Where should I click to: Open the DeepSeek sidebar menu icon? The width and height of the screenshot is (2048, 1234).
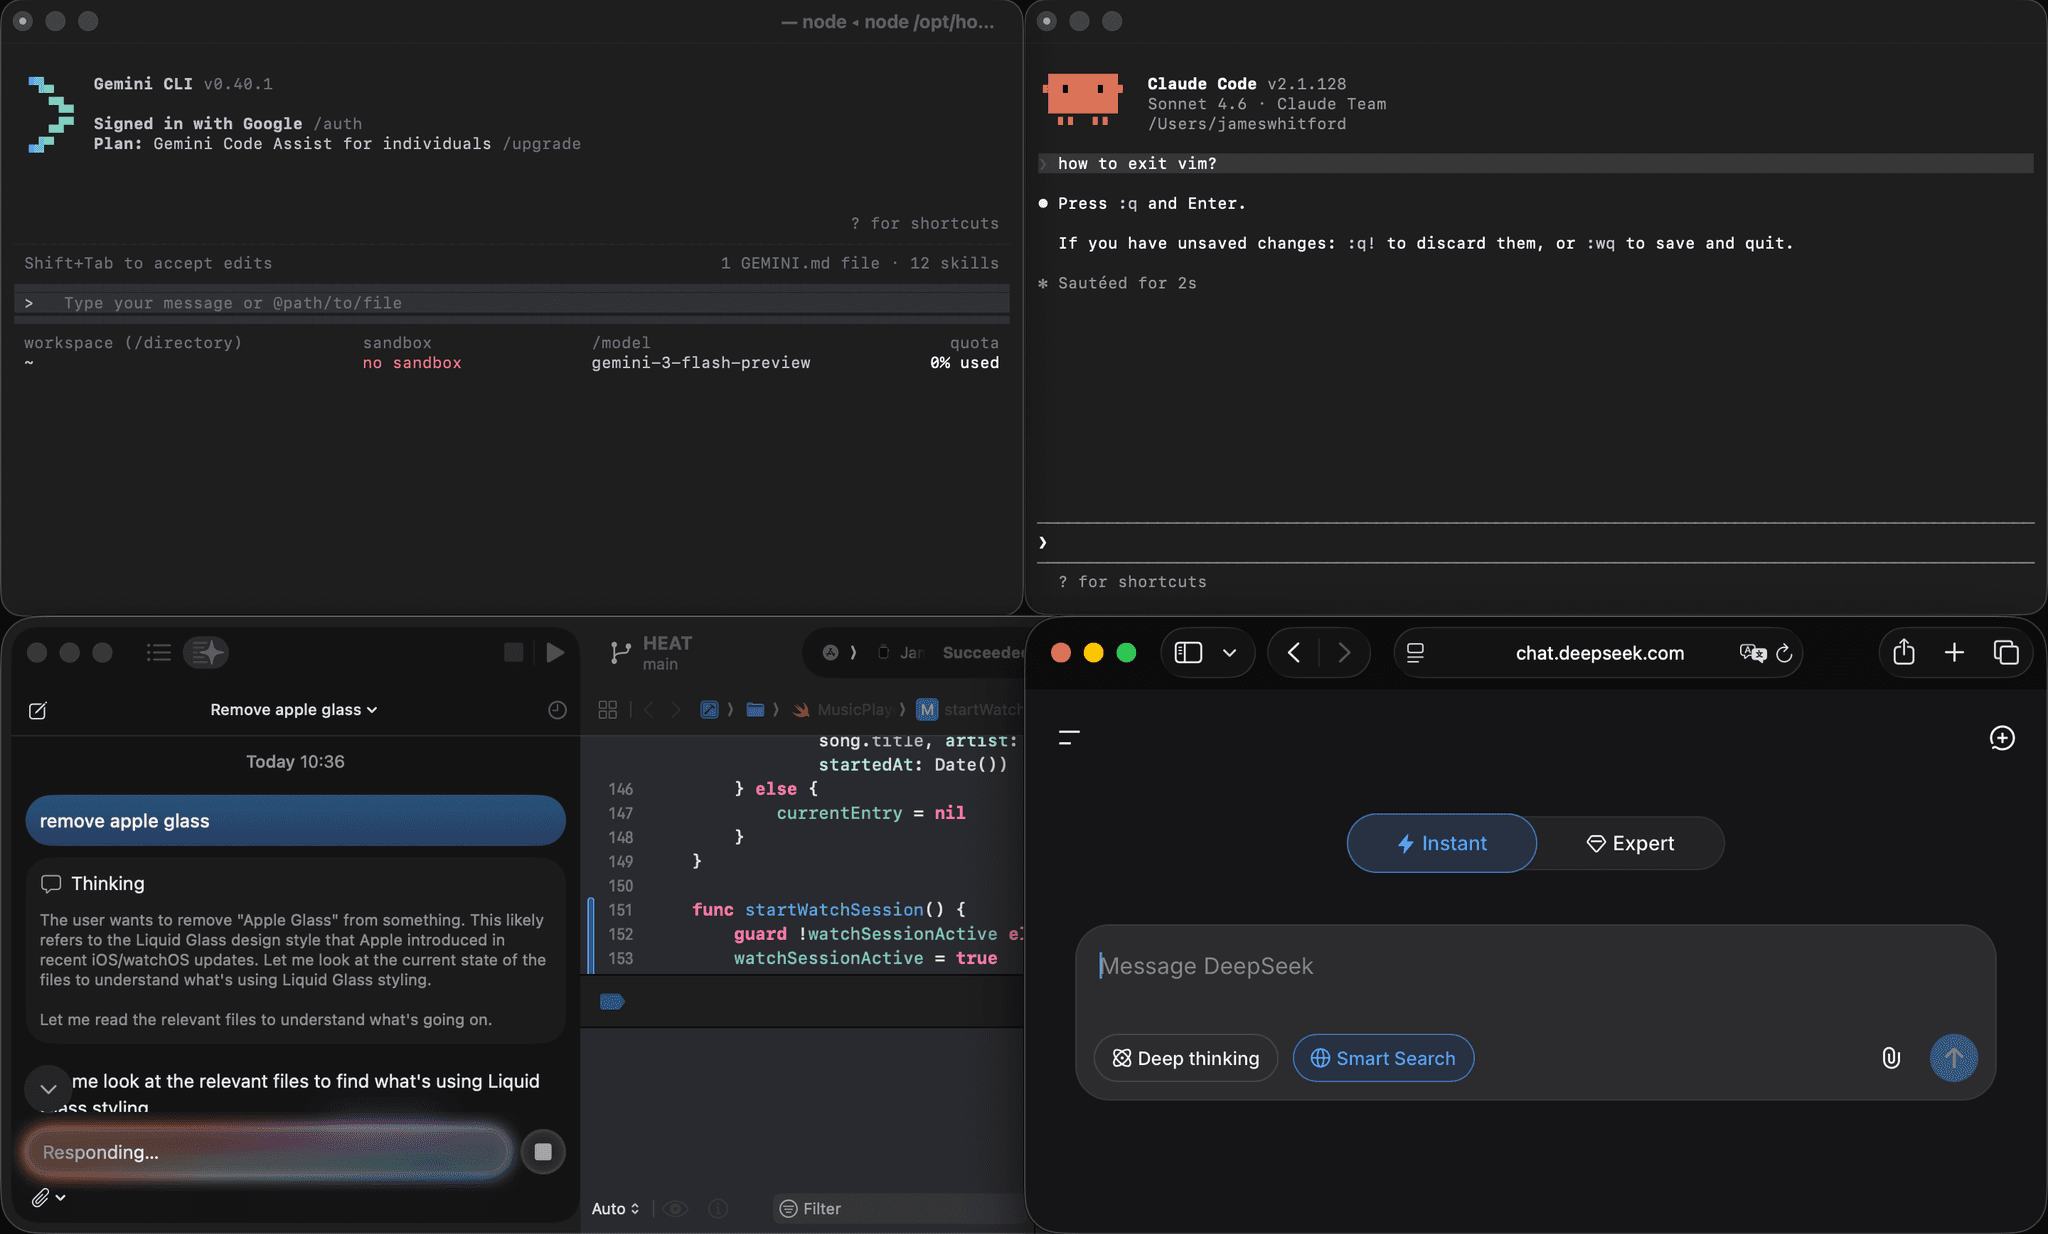pyautogui.click(x=1069, y=738)
